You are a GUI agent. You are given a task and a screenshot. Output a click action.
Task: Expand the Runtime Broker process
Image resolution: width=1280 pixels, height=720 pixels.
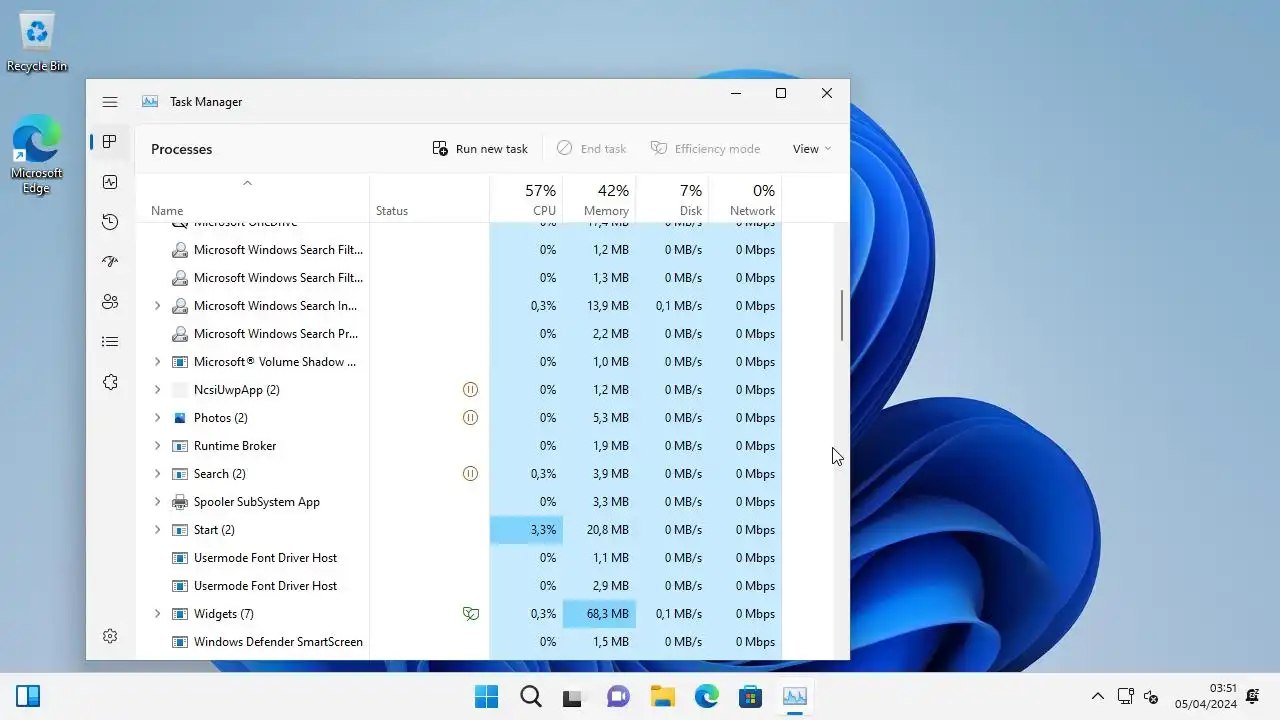(157, 446)
